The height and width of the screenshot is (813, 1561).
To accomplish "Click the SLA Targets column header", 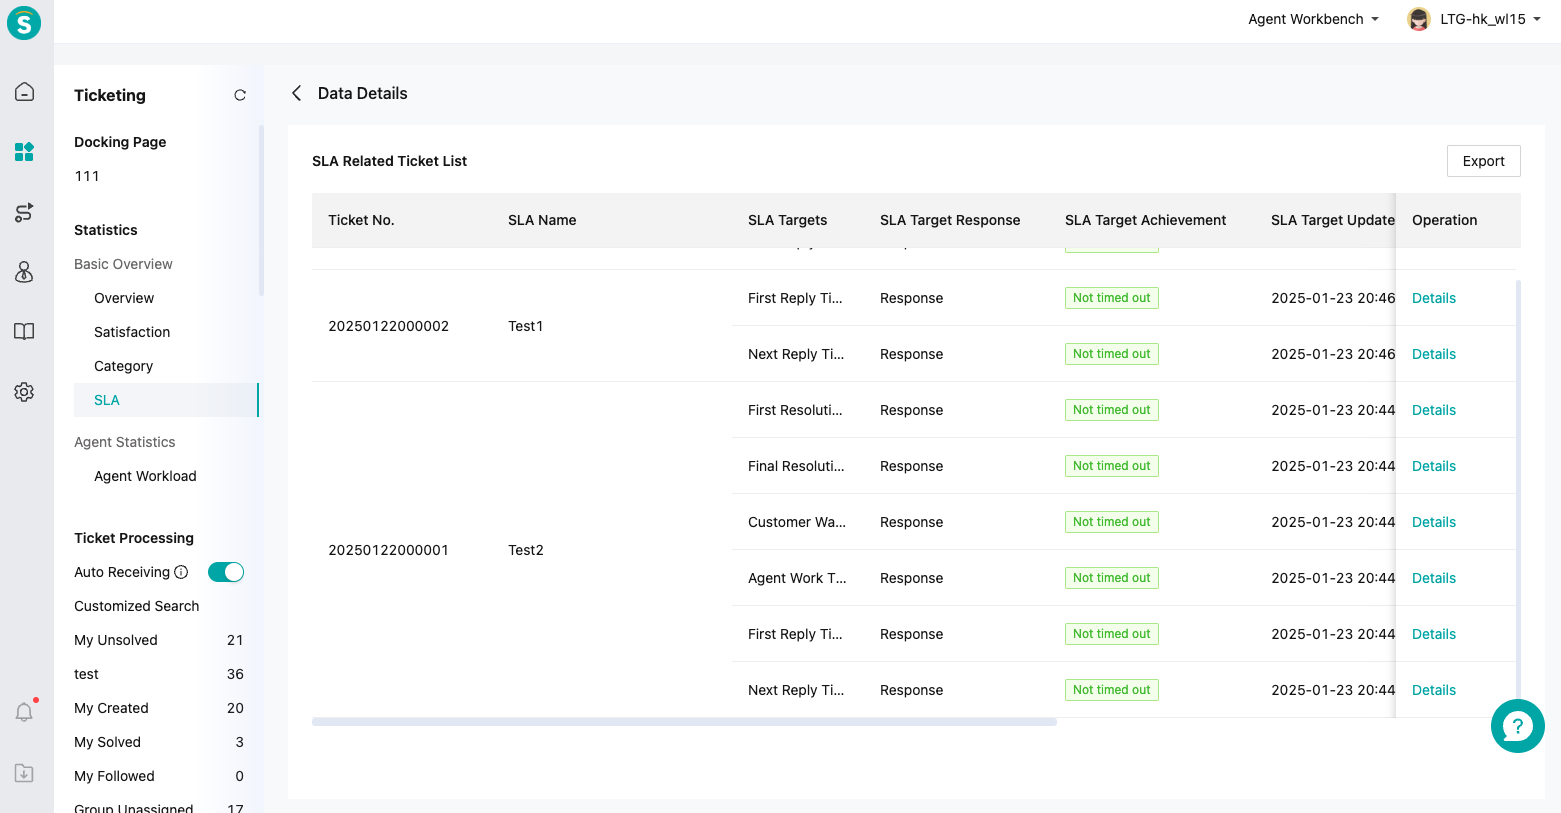I will tap(787, 220).
